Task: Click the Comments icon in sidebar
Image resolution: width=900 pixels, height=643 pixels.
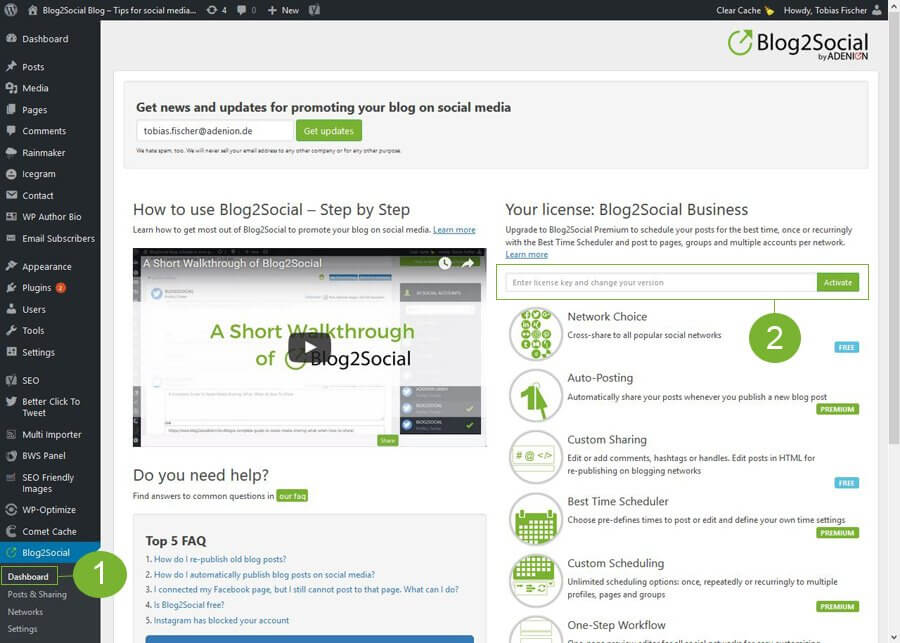Action: tap(11, 131)
